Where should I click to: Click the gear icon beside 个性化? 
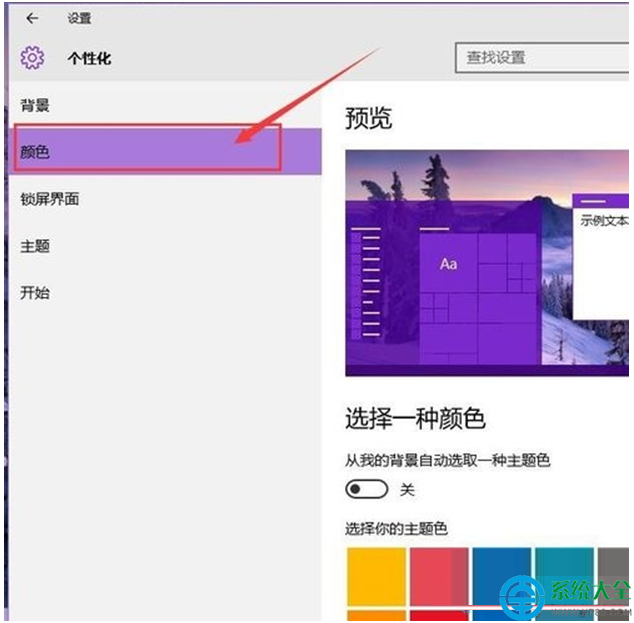(33, 58)
